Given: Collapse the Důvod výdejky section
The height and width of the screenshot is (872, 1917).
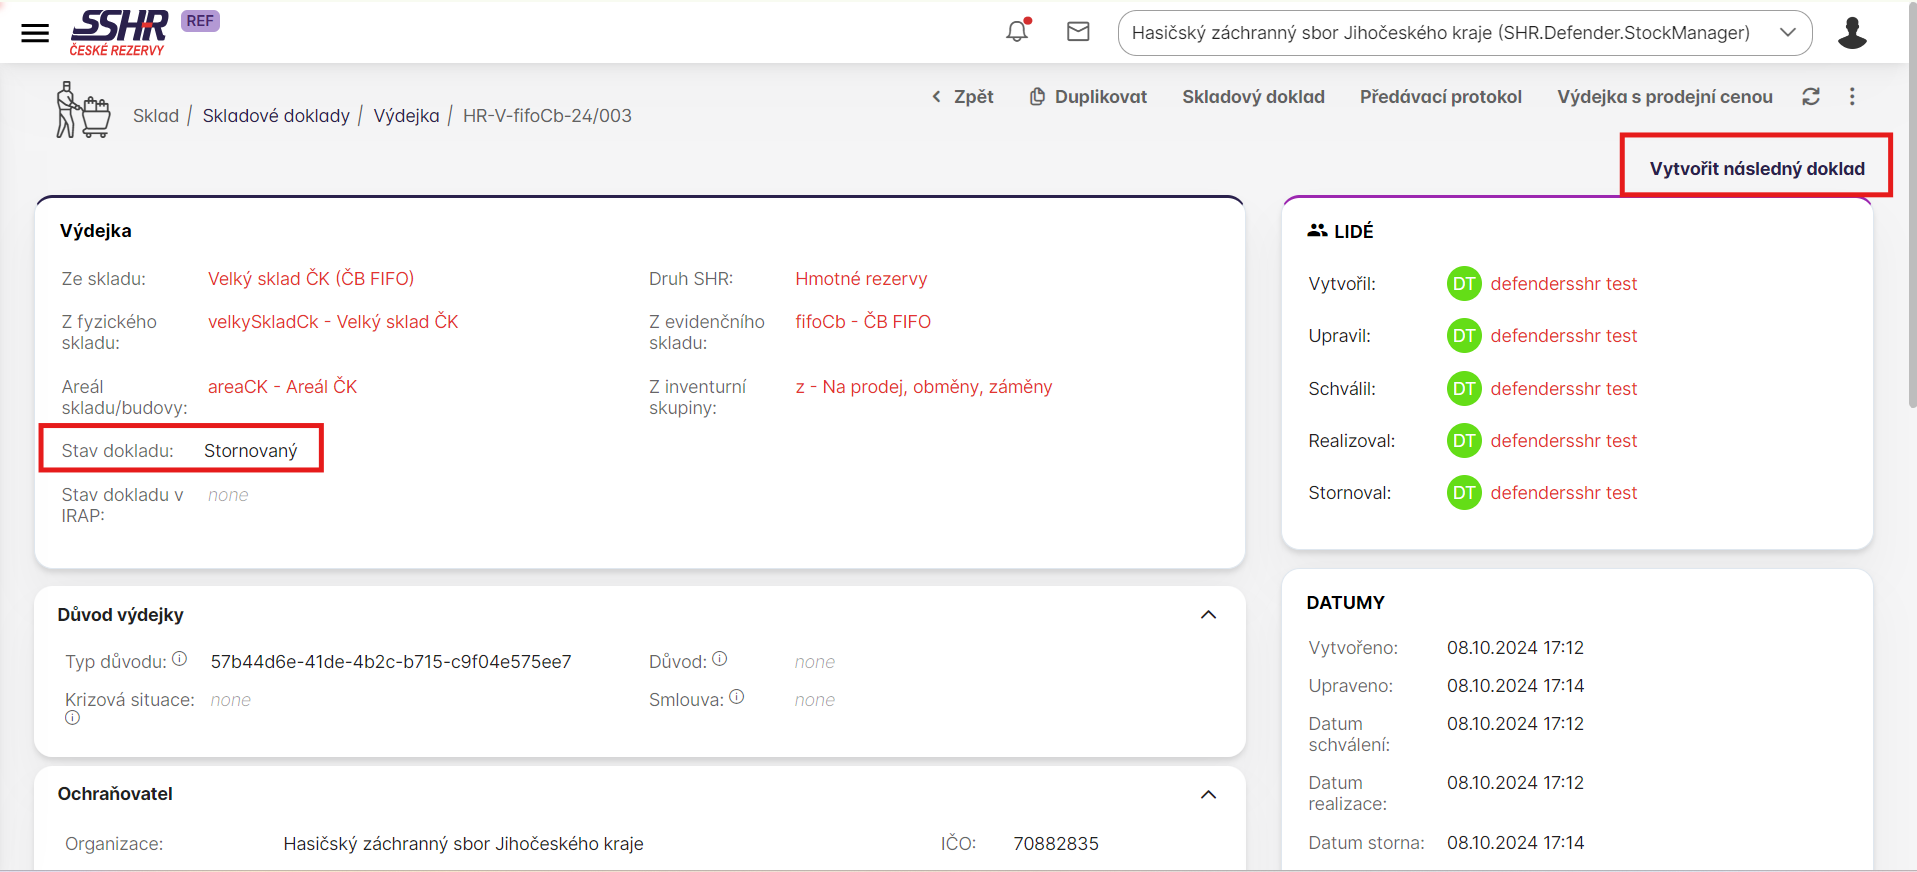Looking at the screenshot, I should [x=1208, y=615].
